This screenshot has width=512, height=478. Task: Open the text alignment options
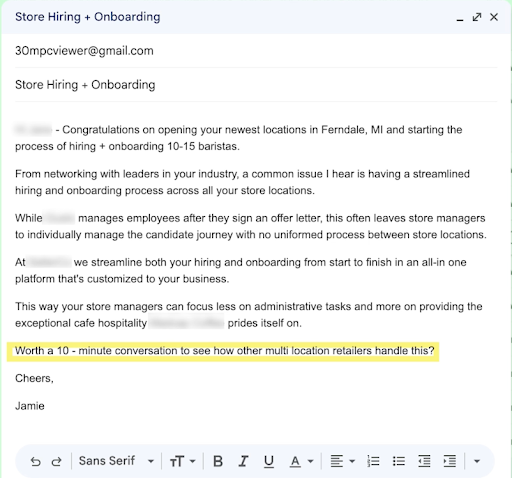342,461
